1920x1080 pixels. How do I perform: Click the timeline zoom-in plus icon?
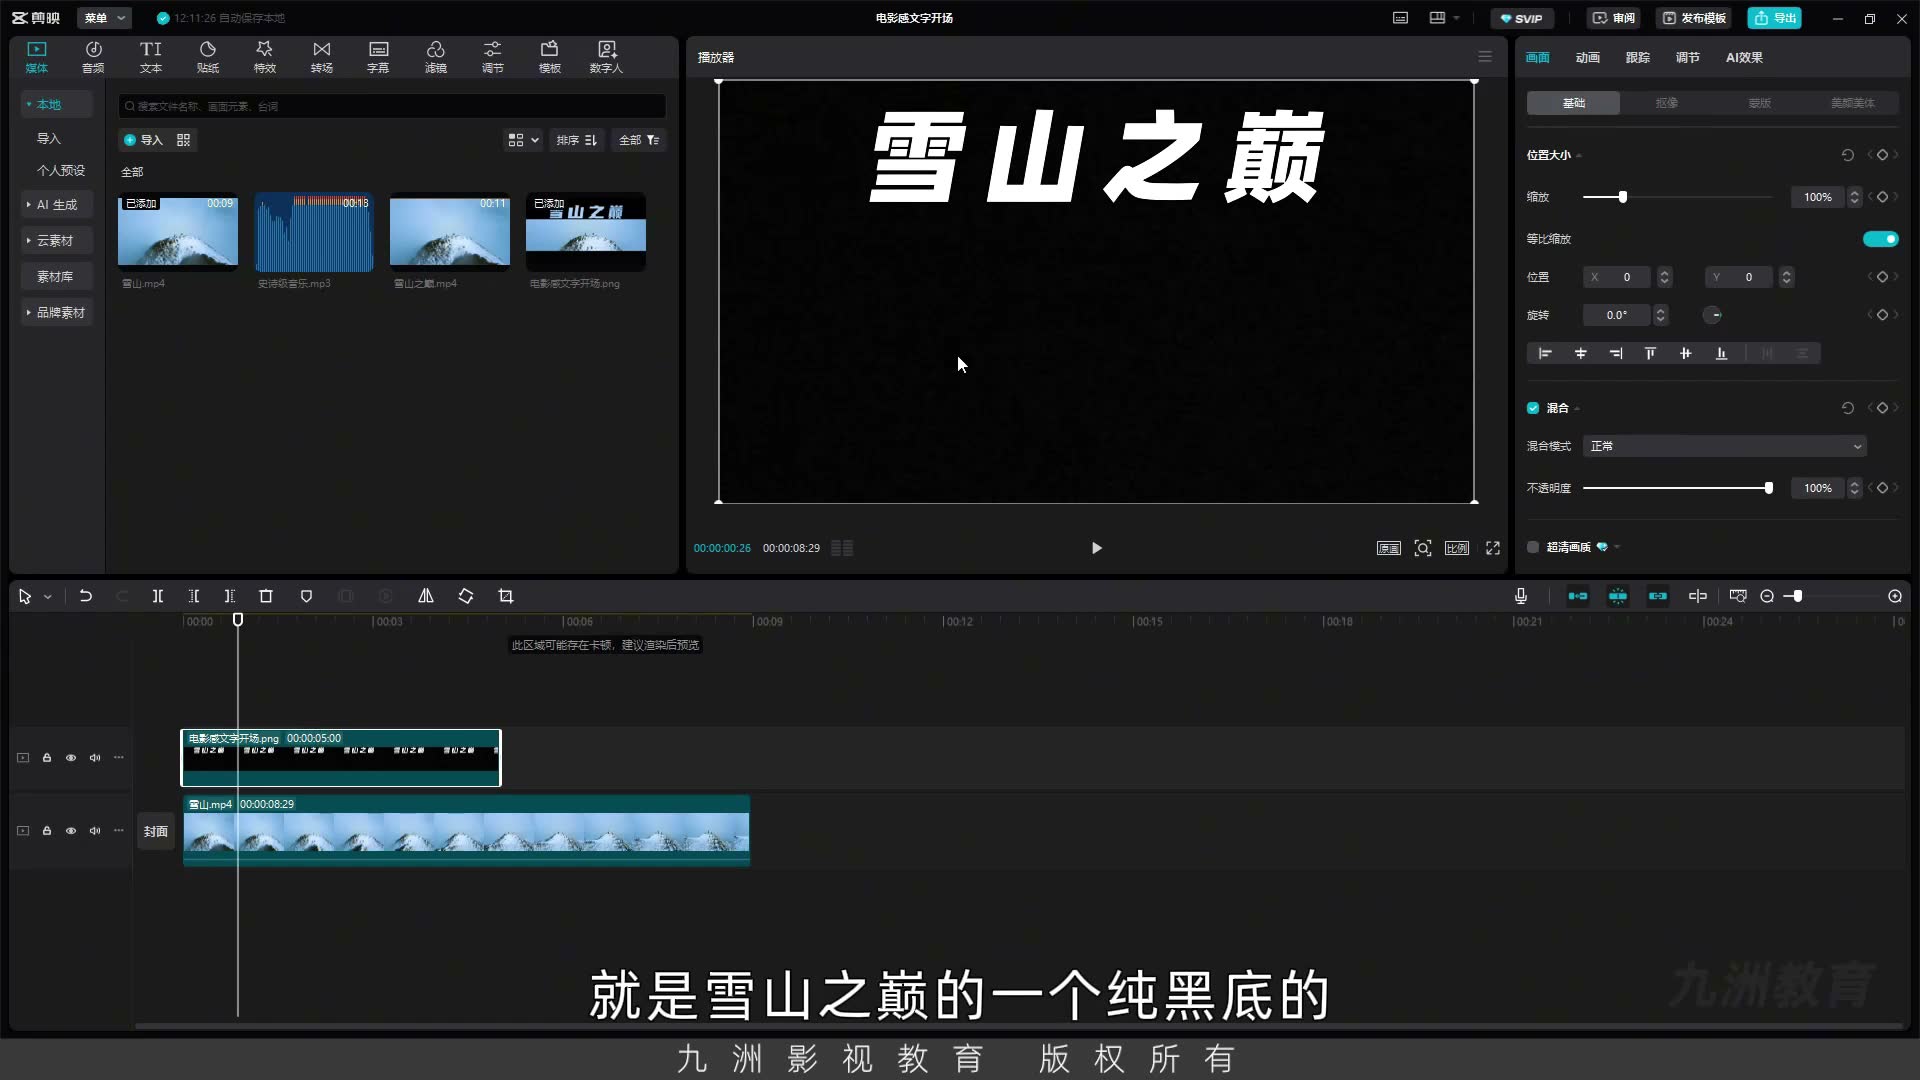pyautogui.click(x=1895, y=596)
